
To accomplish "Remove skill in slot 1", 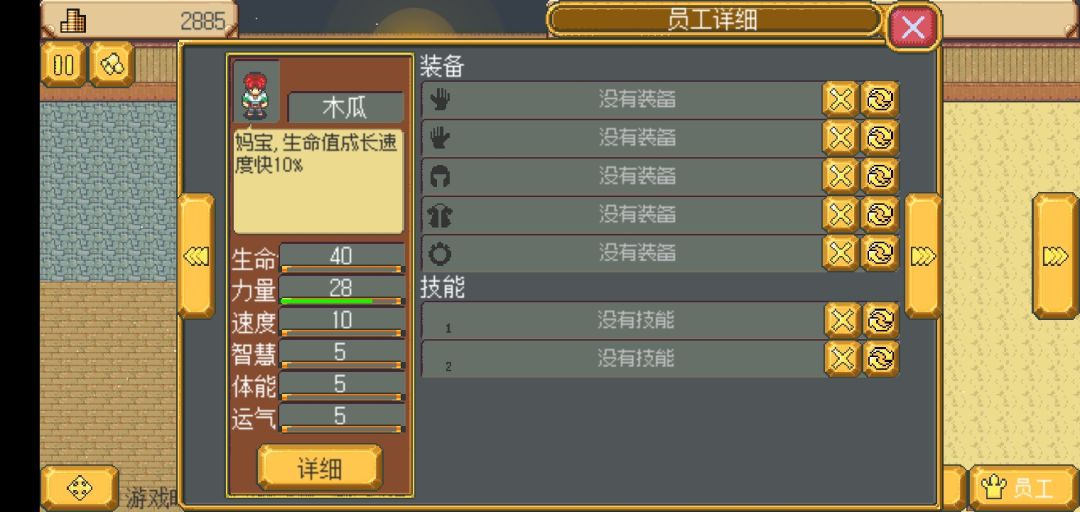I will pos(842,320).
